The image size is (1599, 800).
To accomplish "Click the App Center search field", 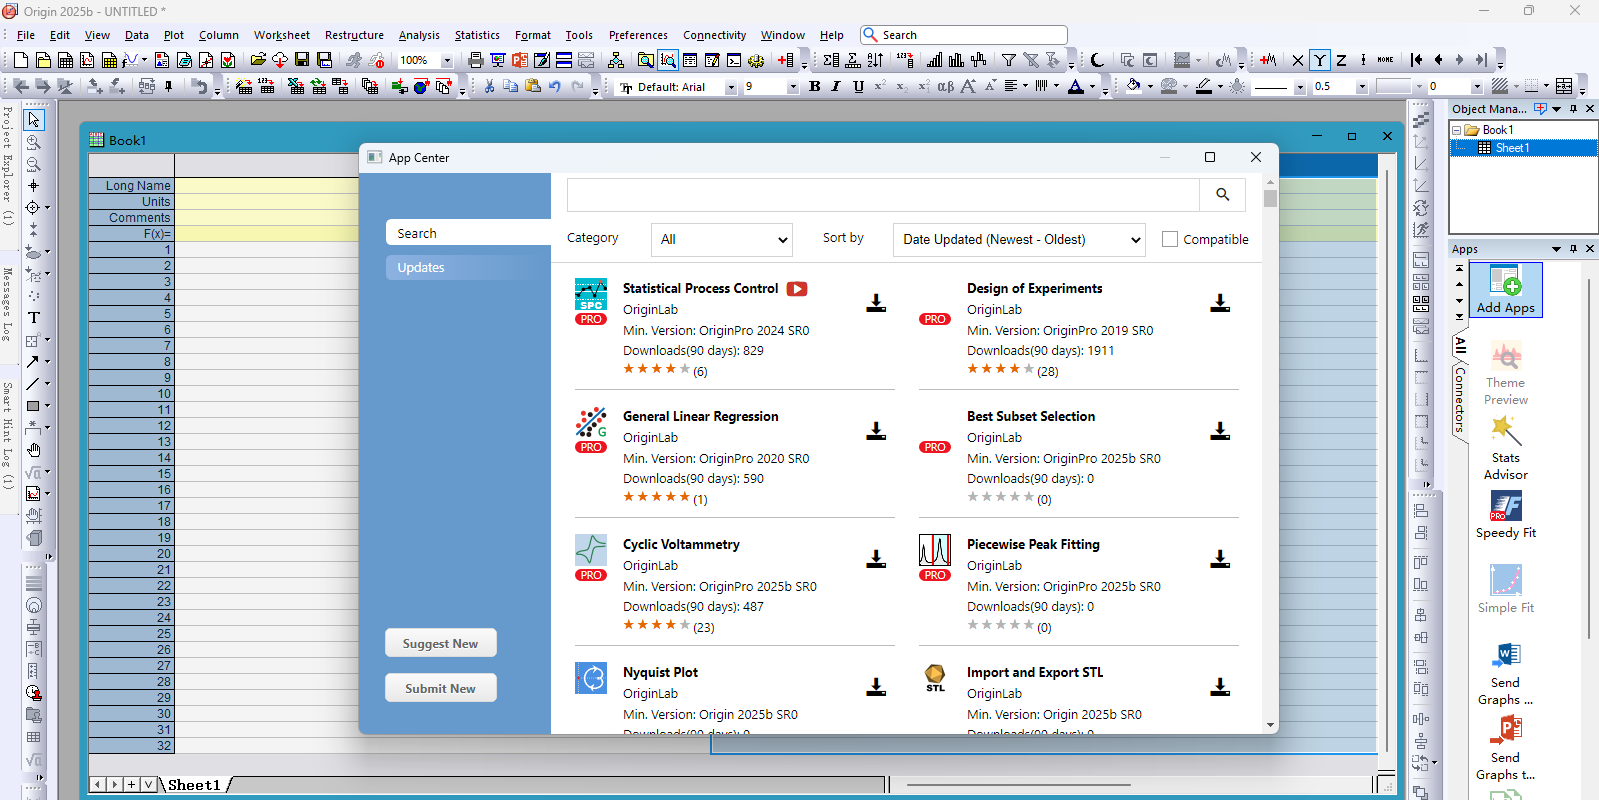I will coord(882,195).
